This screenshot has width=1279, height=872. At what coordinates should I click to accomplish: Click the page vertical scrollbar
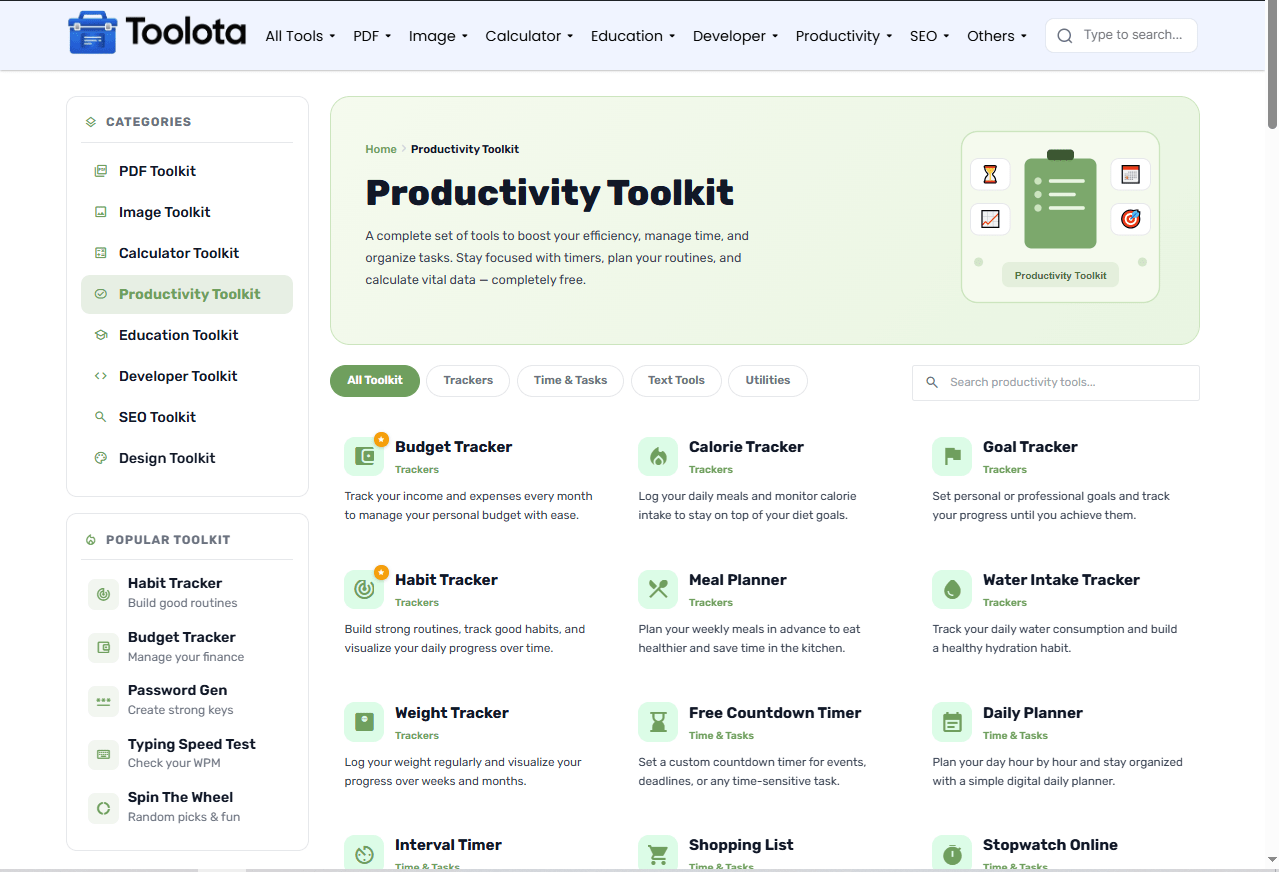[x=1272, y=65]
